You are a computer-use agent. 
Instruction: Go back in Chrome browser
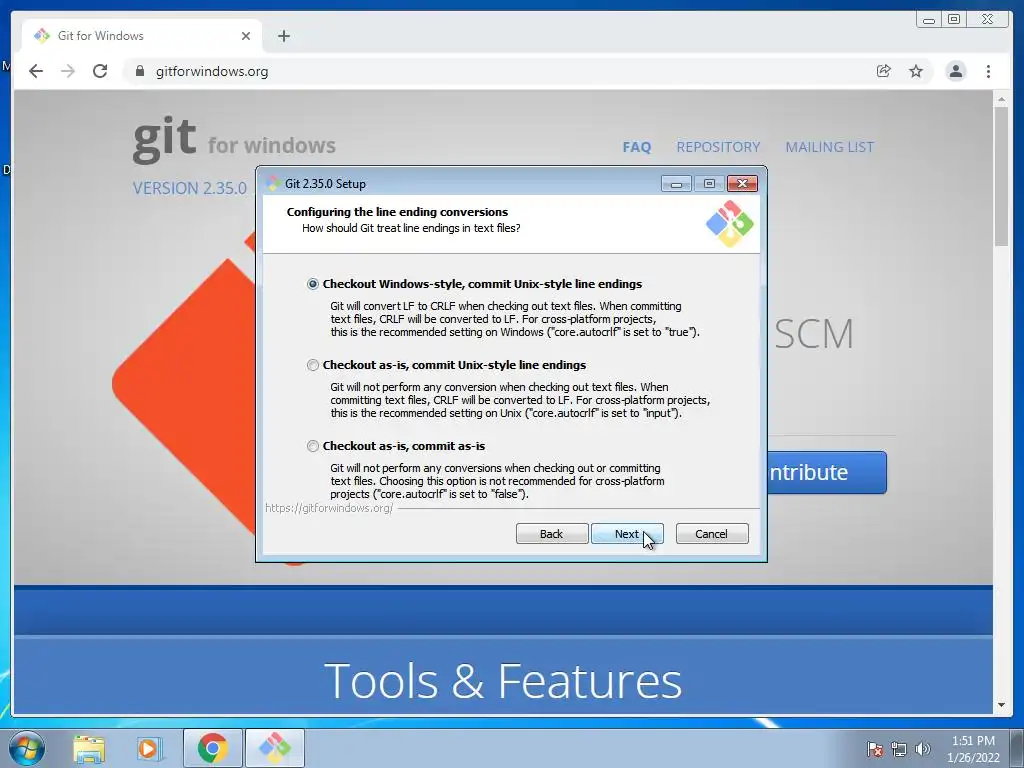(x=36, y=71)
